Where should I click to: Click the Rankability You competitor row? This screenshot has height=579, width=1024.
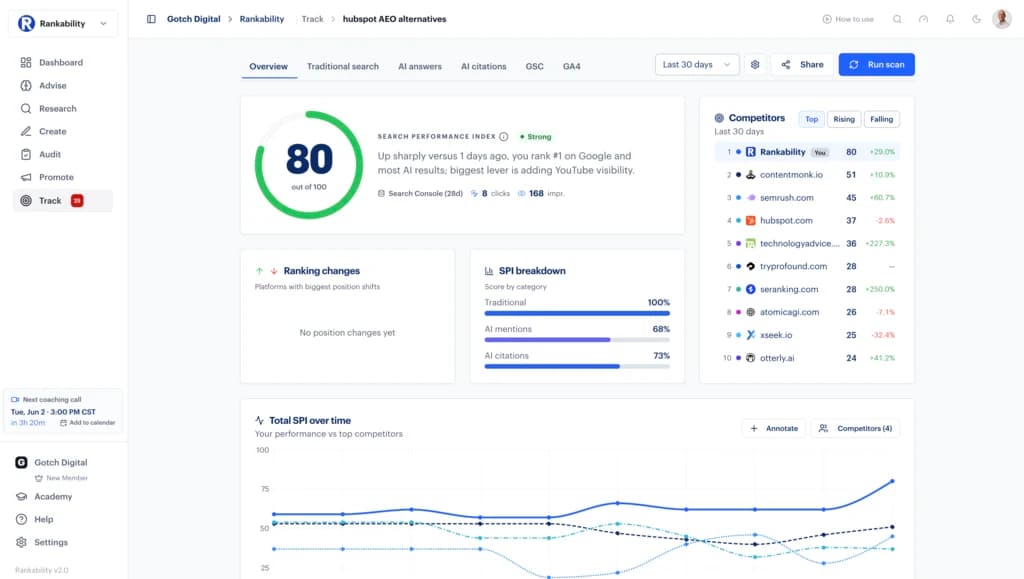(807, 152)
